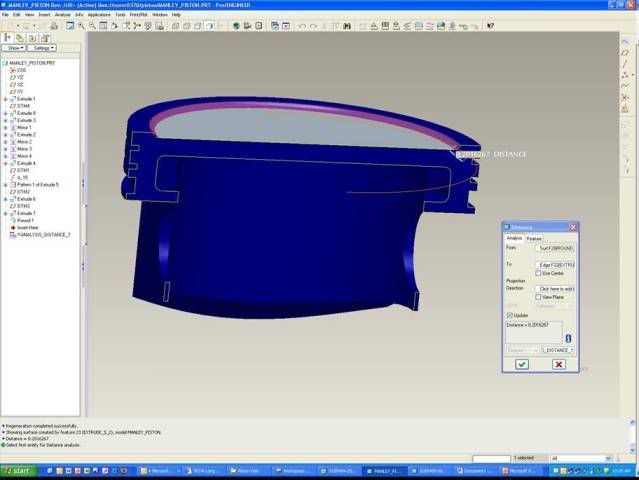
Task: Click the red X cancel button
Action: (558, 364)
